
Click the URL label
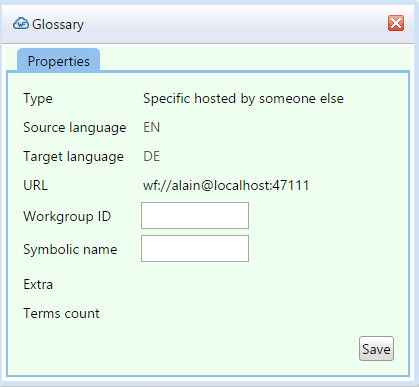click(35, 185)
